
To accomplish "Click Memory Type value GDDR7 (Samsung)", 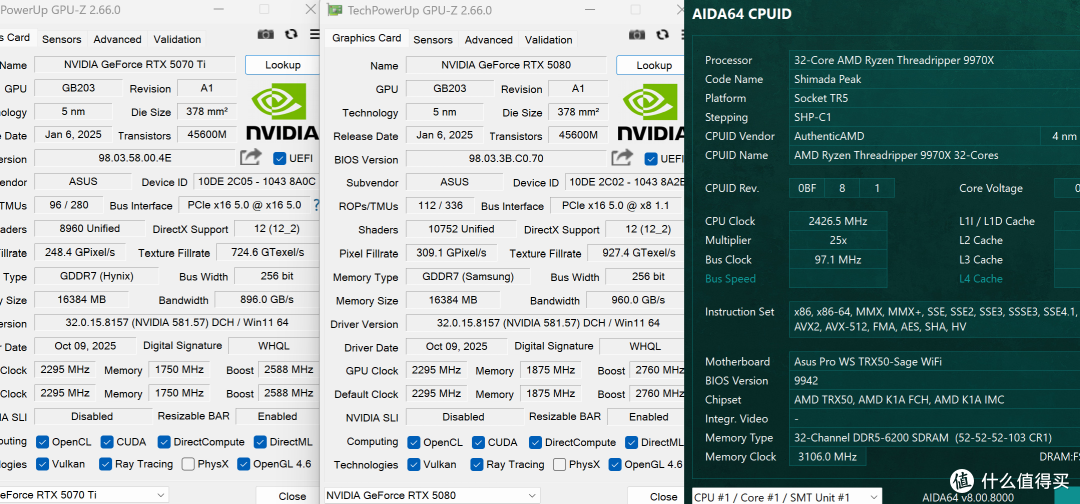I will (468, 277).
